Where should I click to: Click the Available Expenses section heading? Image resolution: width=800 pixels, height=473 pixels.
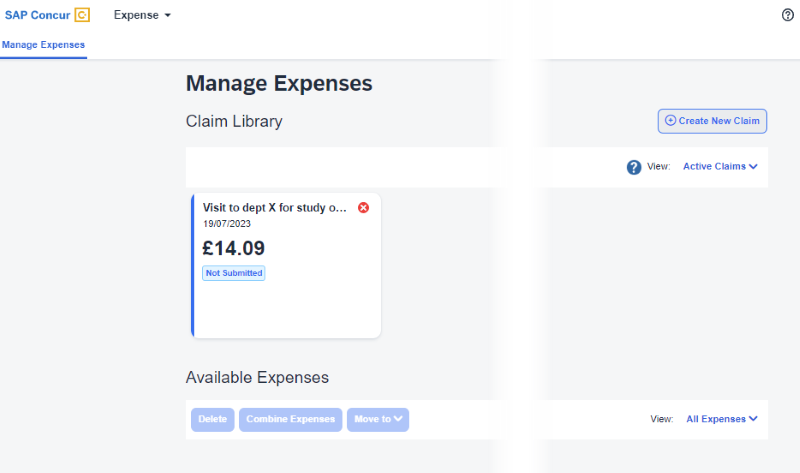257,378
